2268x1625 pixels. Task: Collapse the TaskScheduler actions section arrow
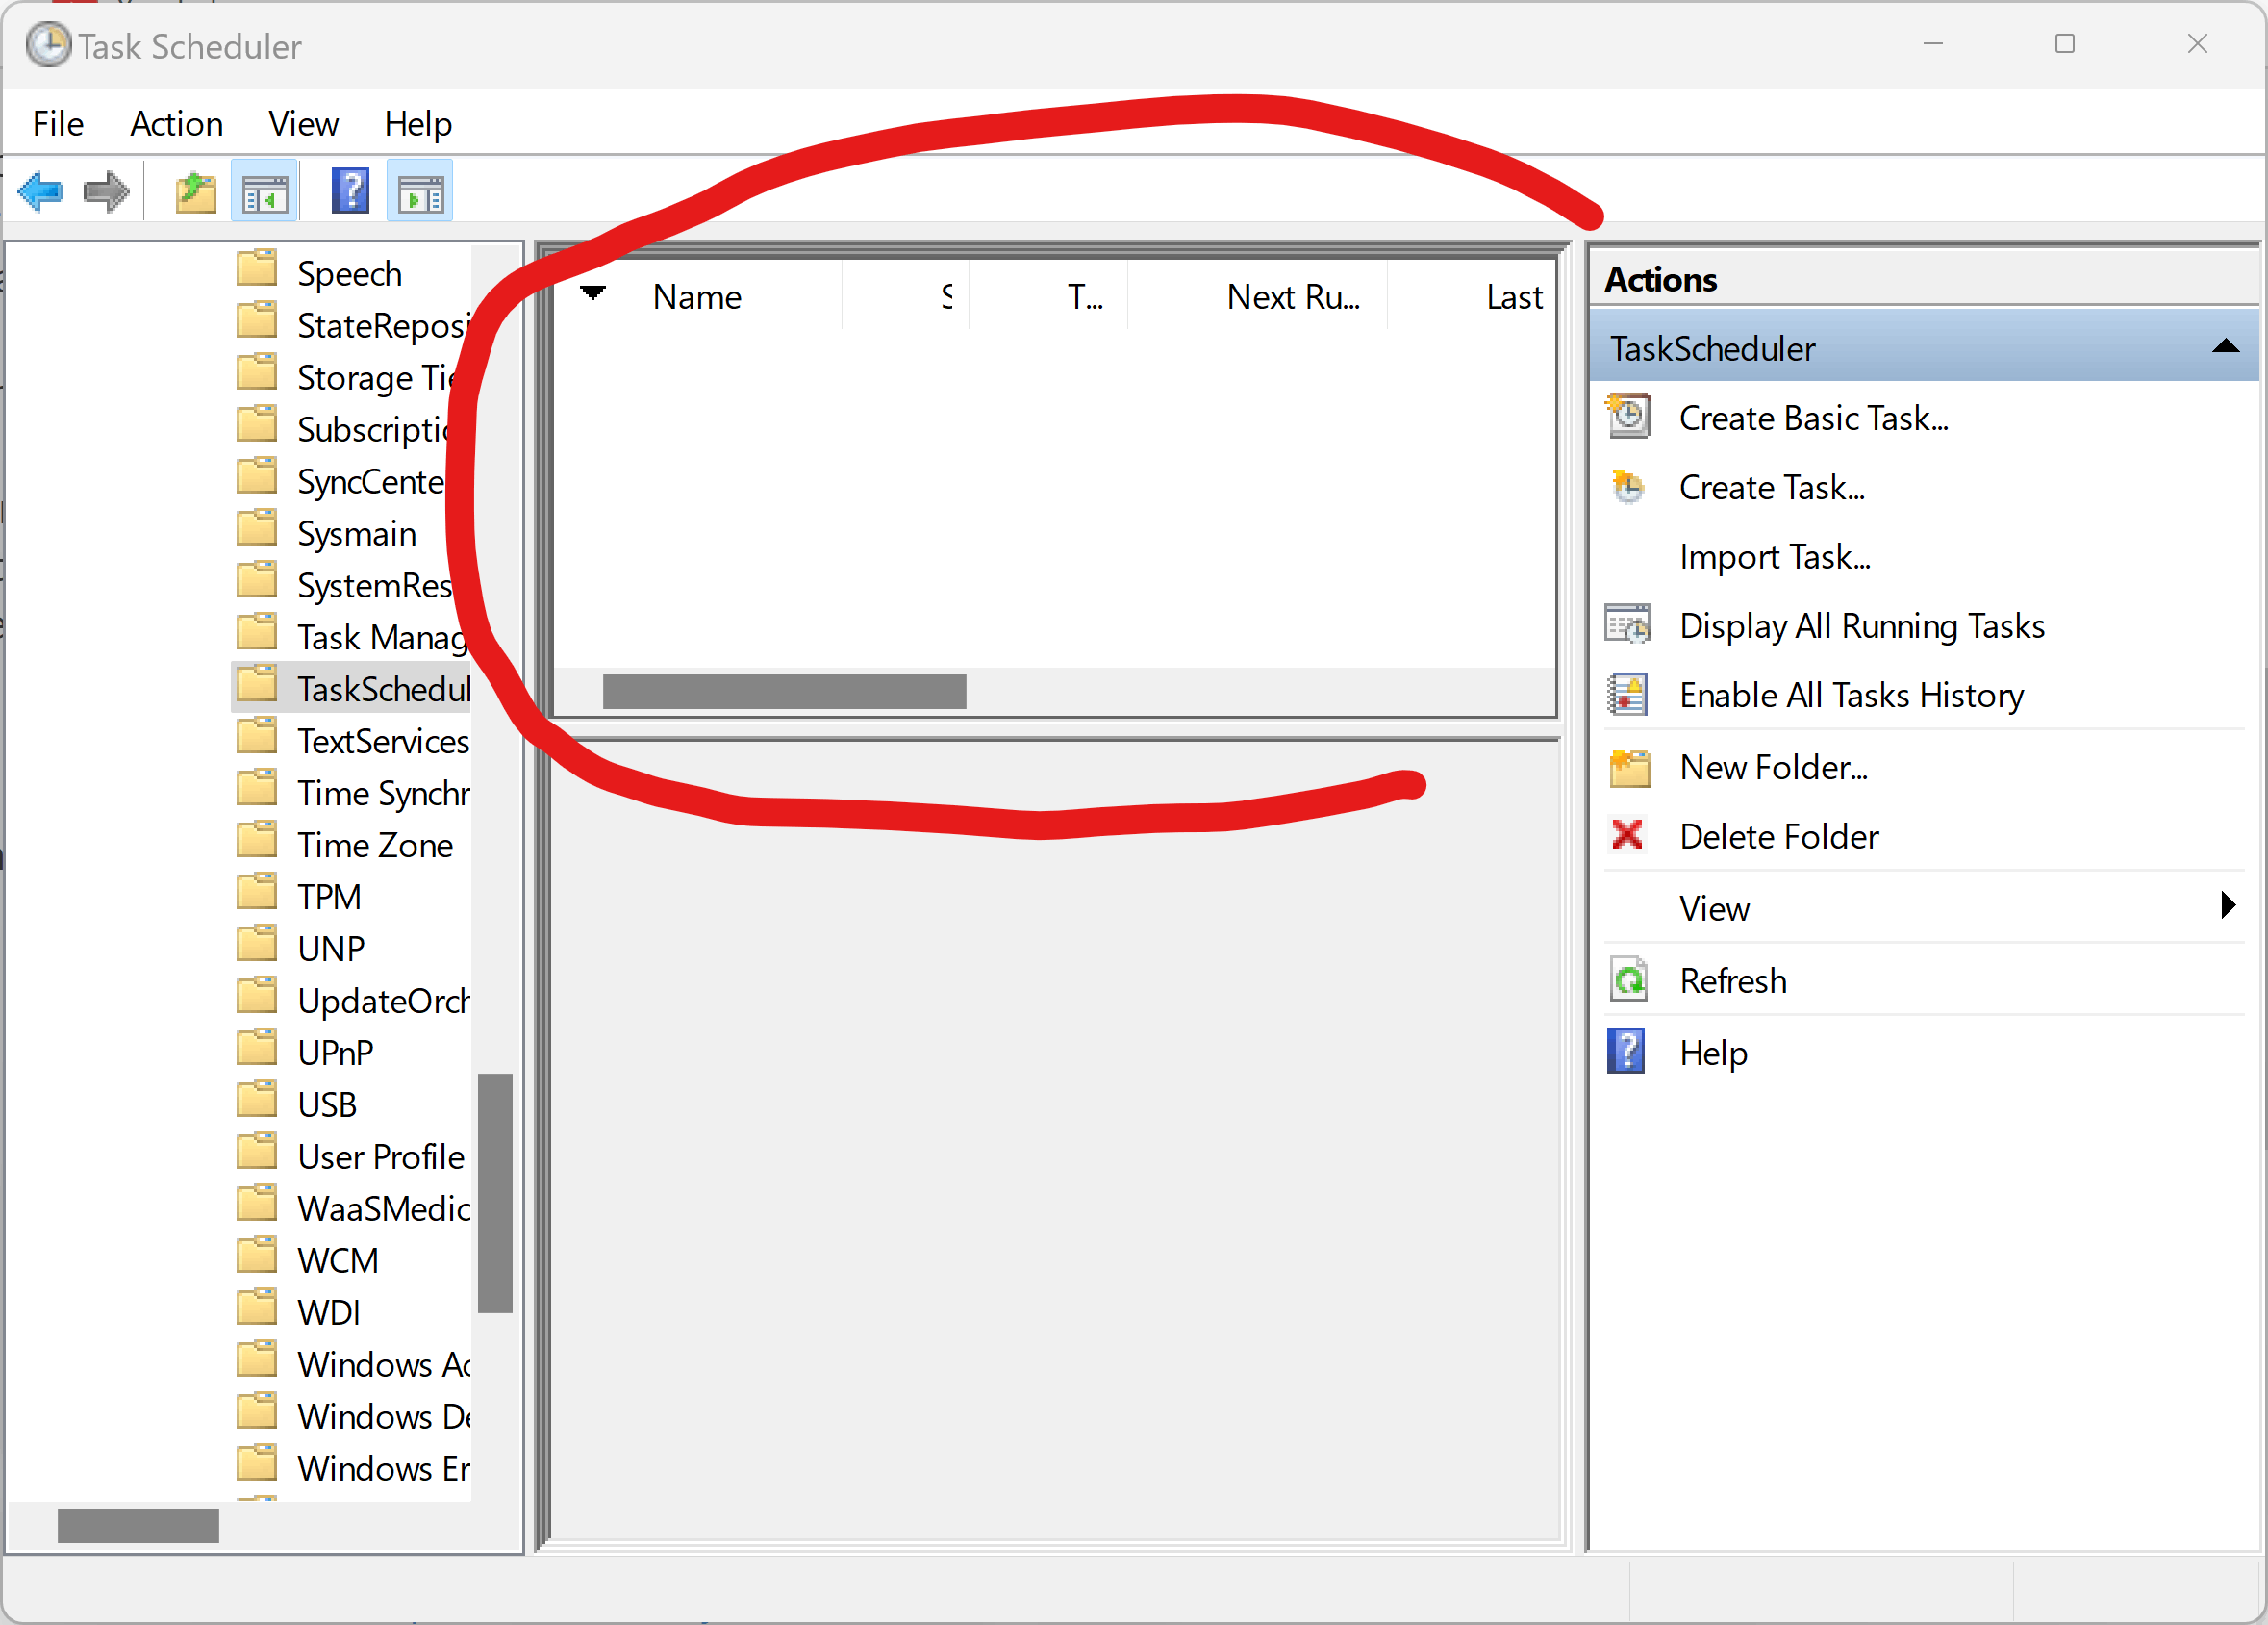(x=2225, y=347)
